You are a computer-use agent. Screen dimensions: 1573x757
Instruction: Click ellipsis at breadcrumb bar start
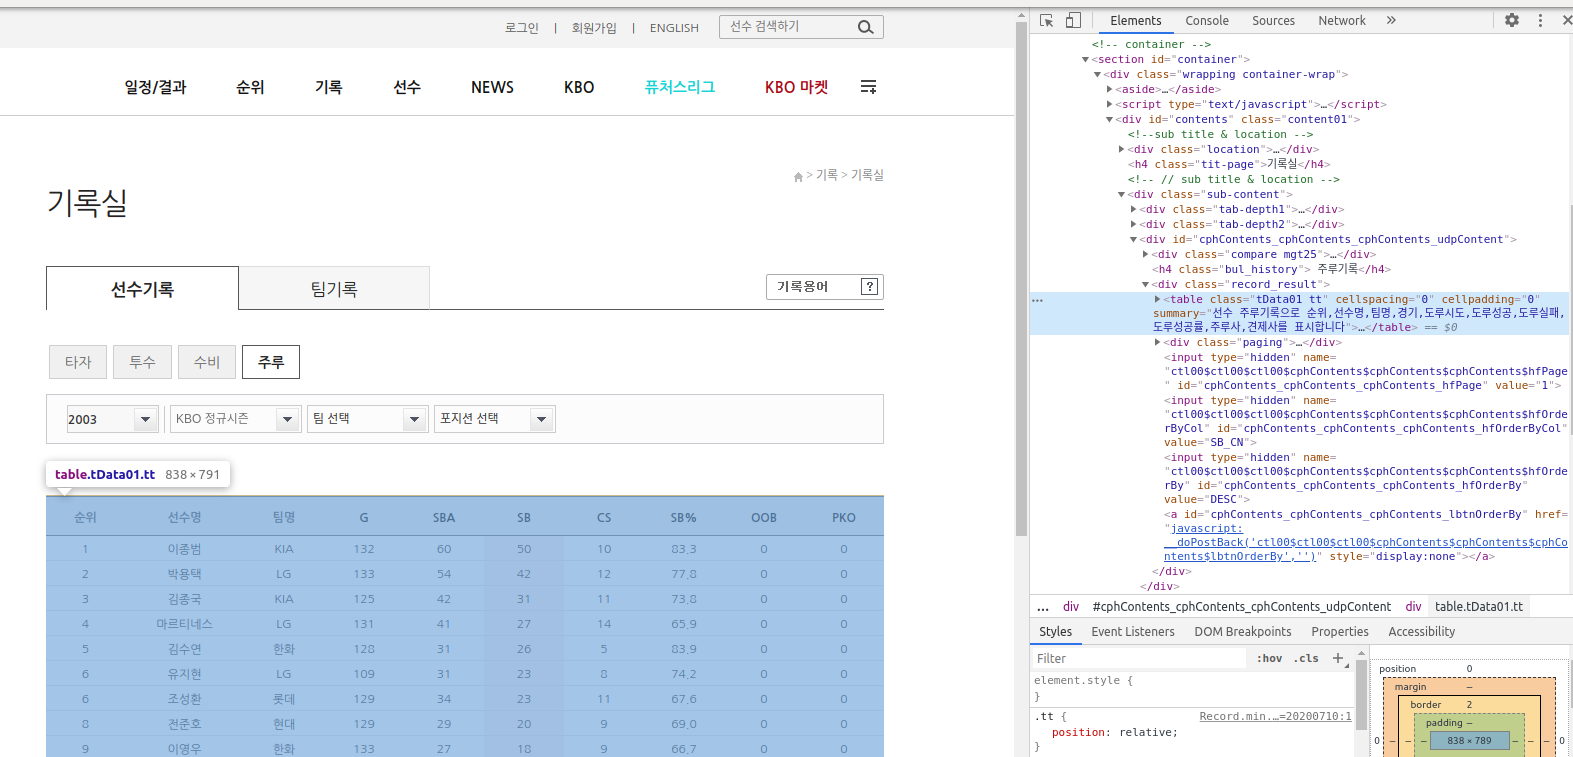[x=1043, y=607]
